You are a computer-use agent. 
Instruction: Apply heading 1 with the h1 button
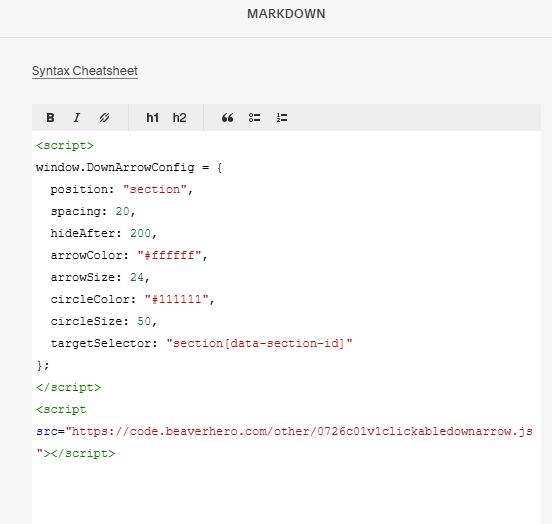click(152, 118)
